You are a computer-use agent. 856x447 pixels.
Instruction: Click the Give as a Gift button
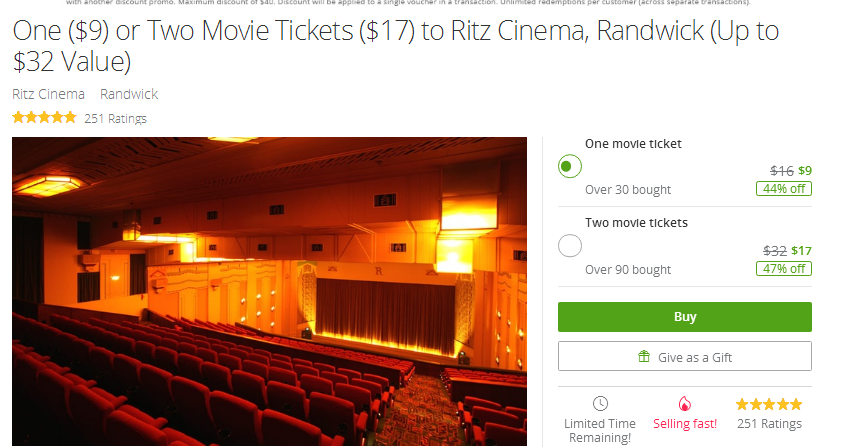[x=685, y=356]
